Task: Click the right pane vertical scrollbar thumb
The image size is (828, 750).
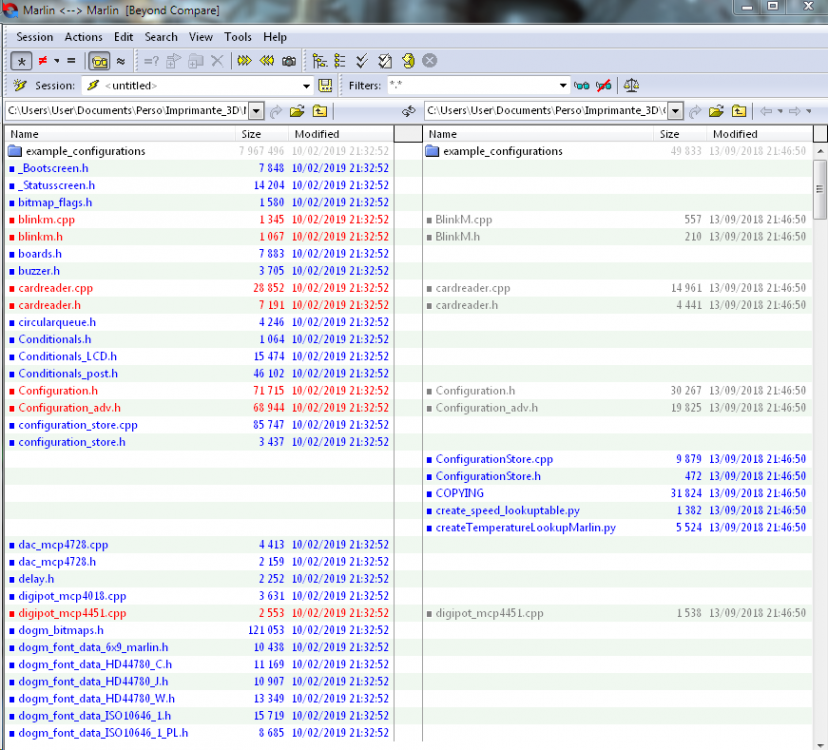Action: [820, 189]
